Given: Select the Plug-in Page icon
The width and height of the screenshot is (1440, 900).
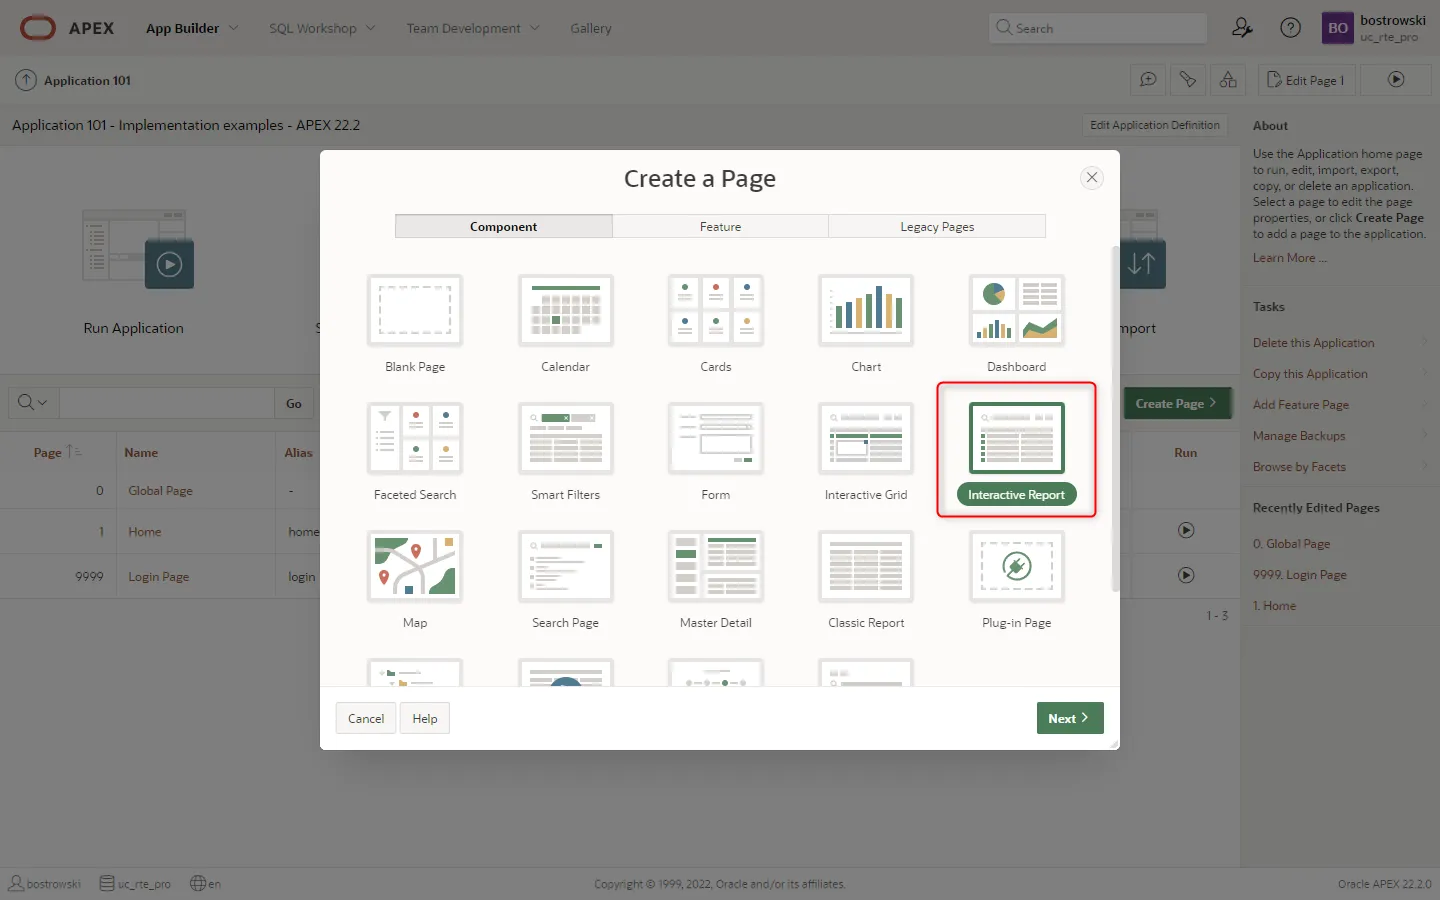Looking at the screenshot, I should pos(1016,567).
